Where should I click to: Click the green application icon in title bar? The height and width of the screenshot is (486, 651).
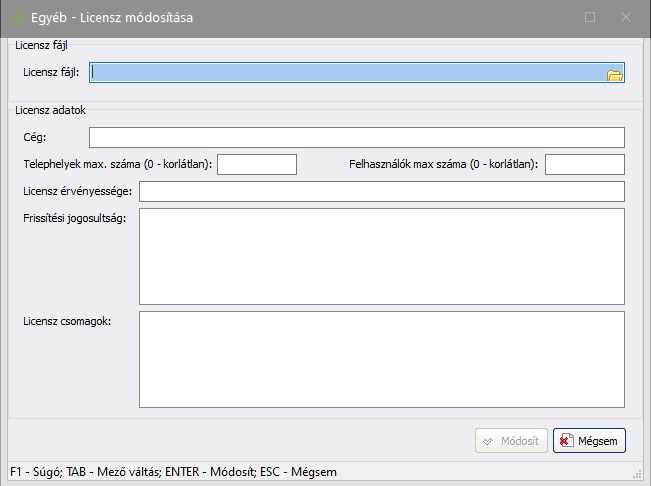click(16, 17)
